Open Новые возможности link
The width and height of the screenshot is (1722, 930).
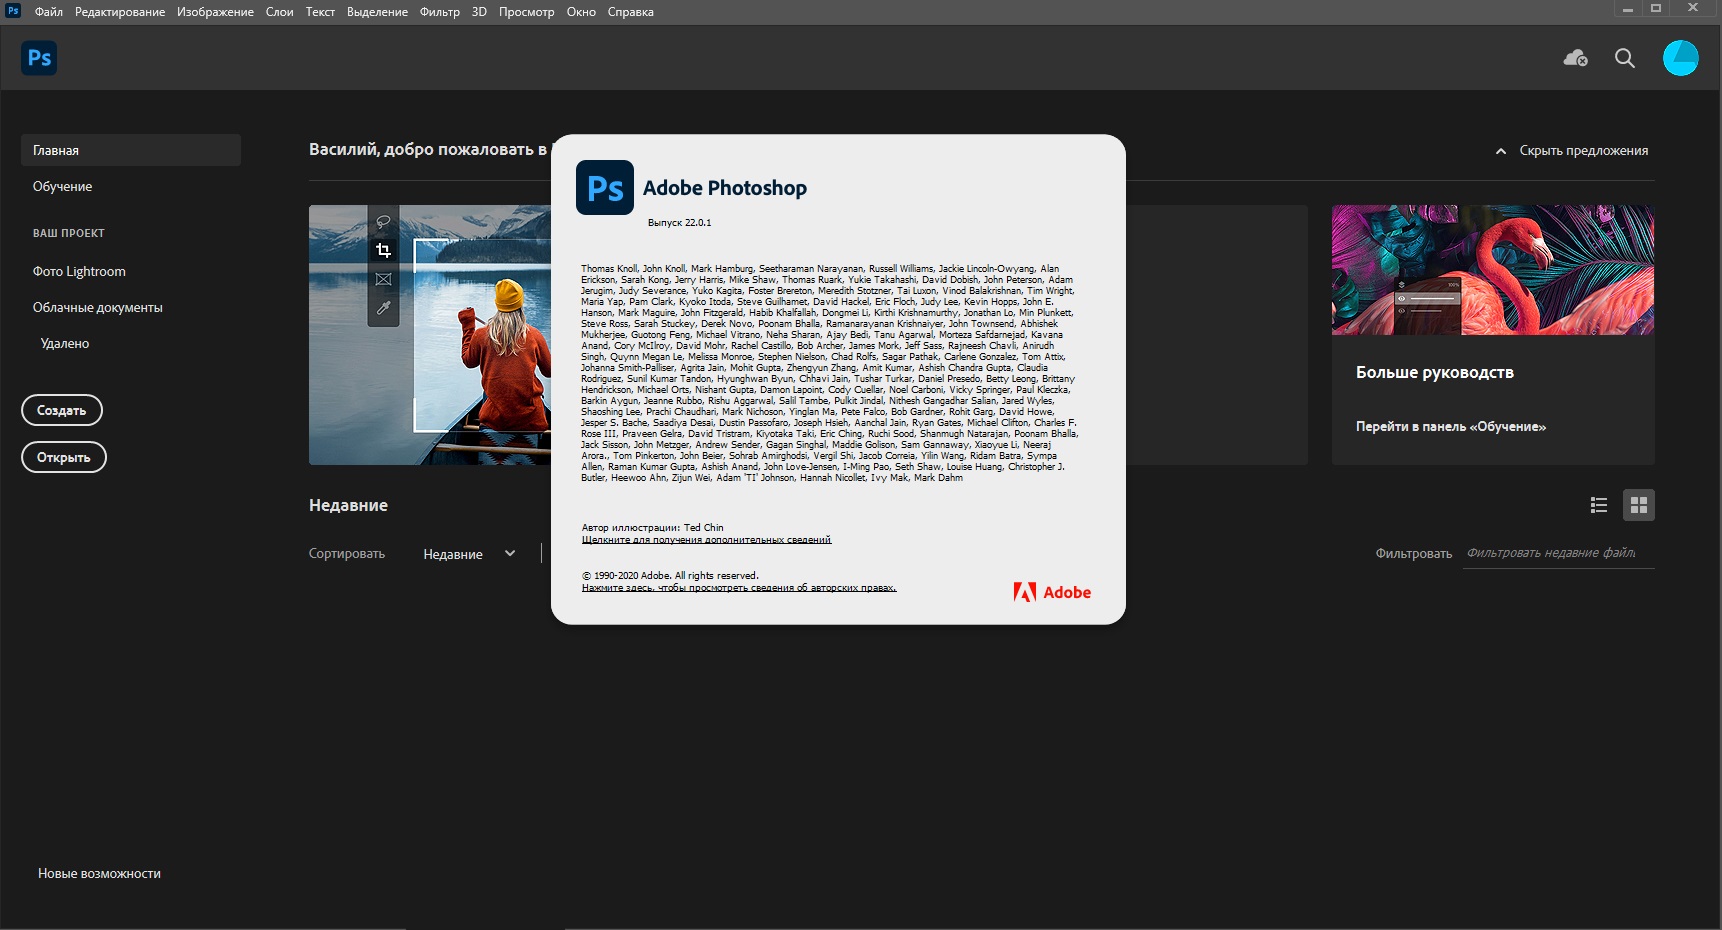click(99, 873)
